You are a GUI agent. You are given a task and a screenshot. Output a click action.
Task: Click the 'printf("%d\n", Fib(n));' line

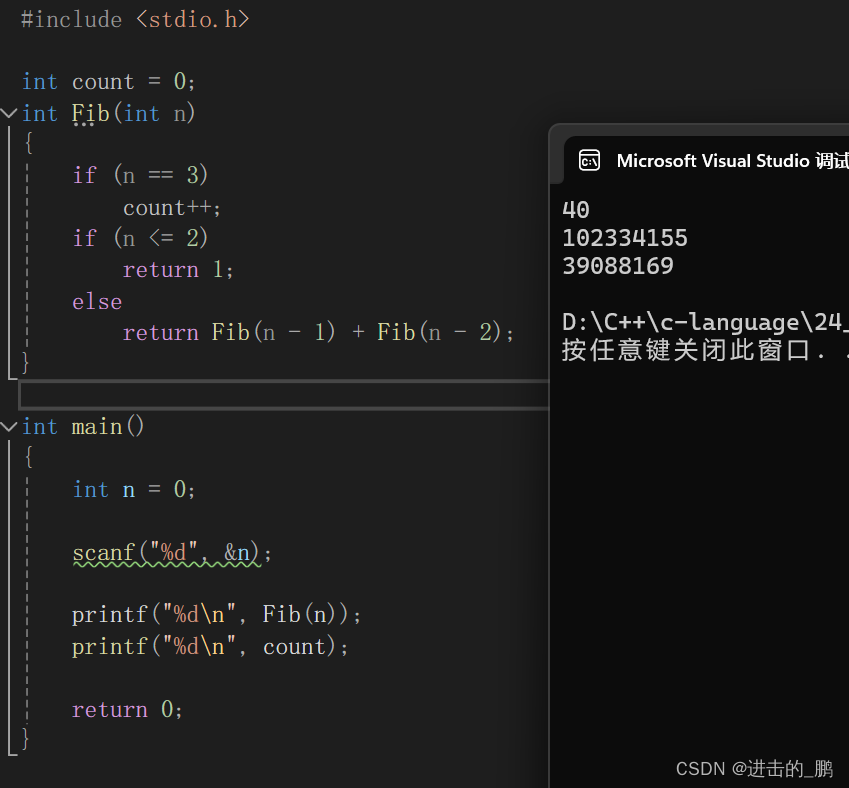coord(216,615)
